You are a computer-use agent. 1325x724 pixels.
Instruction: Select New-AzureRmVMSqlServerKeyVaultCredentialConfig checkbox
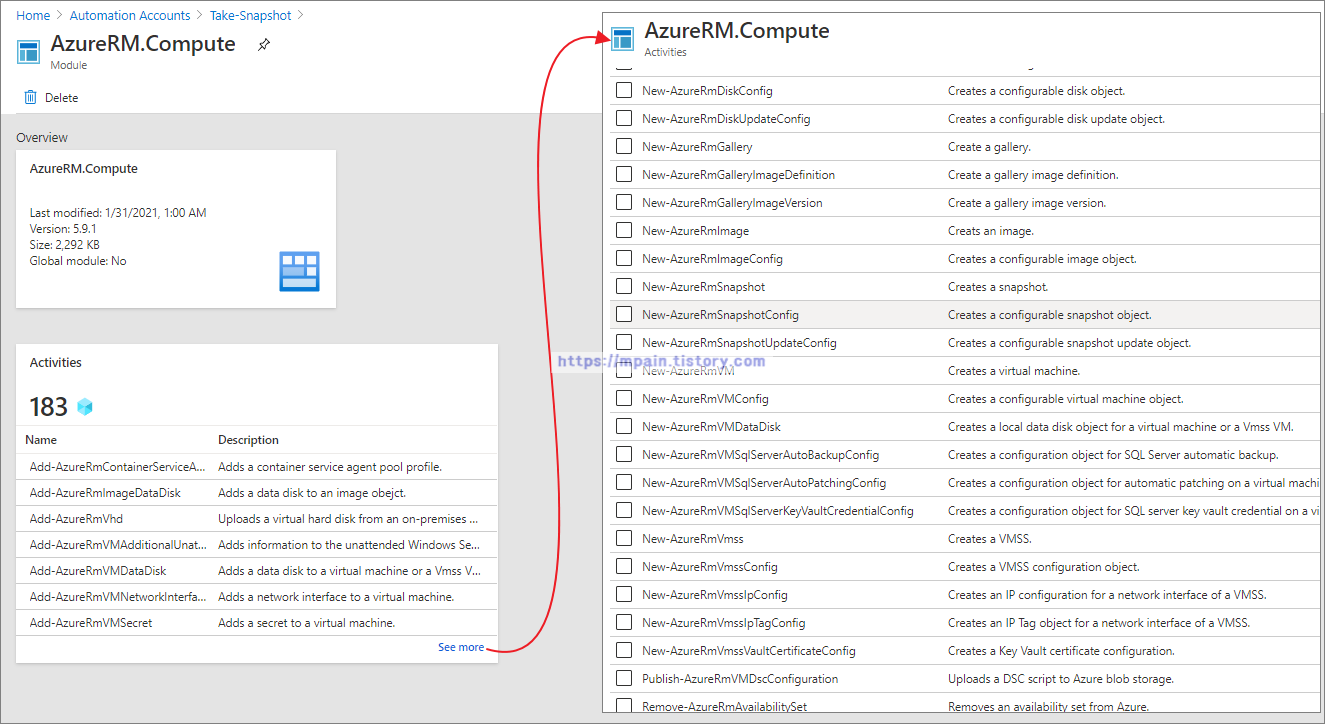(x=624, y=510)
